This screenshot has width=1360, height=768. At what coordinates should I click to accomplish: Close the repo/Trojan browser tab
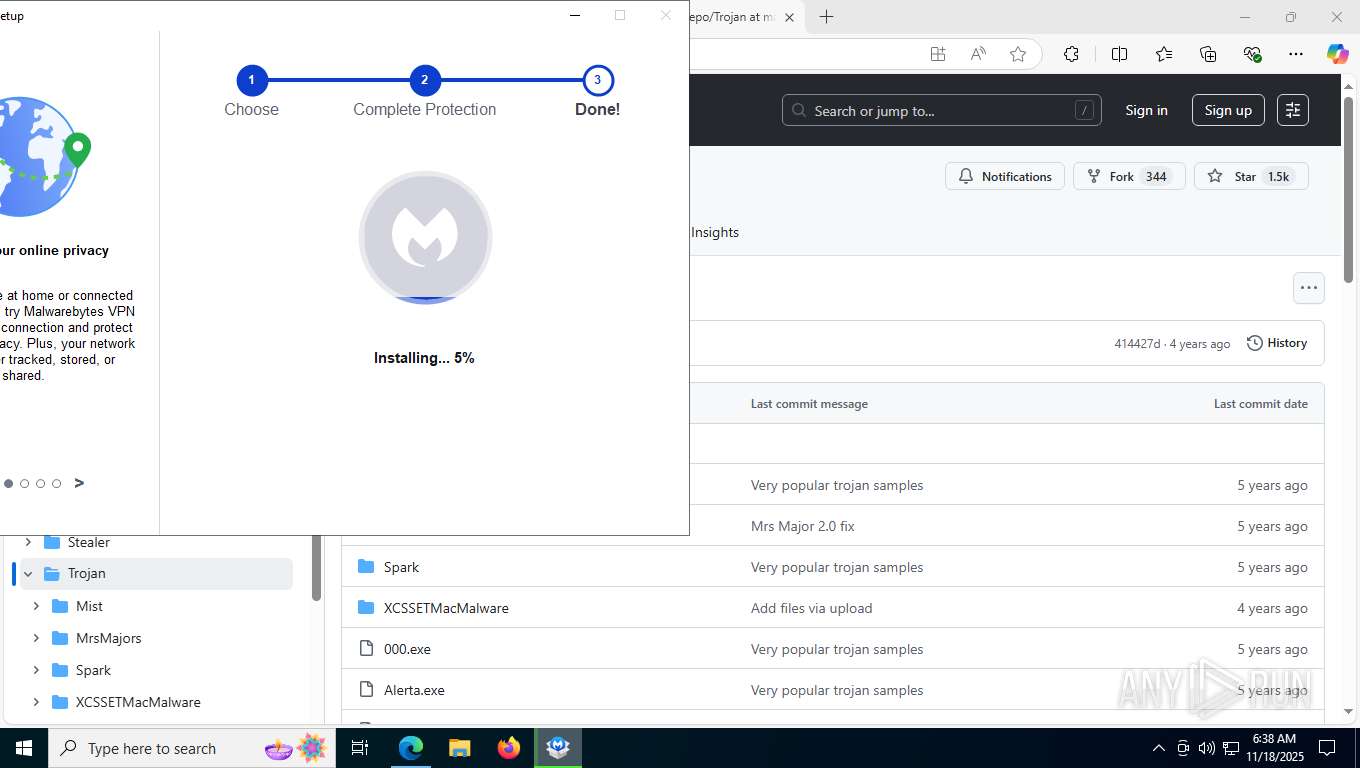tap(789, 17)
